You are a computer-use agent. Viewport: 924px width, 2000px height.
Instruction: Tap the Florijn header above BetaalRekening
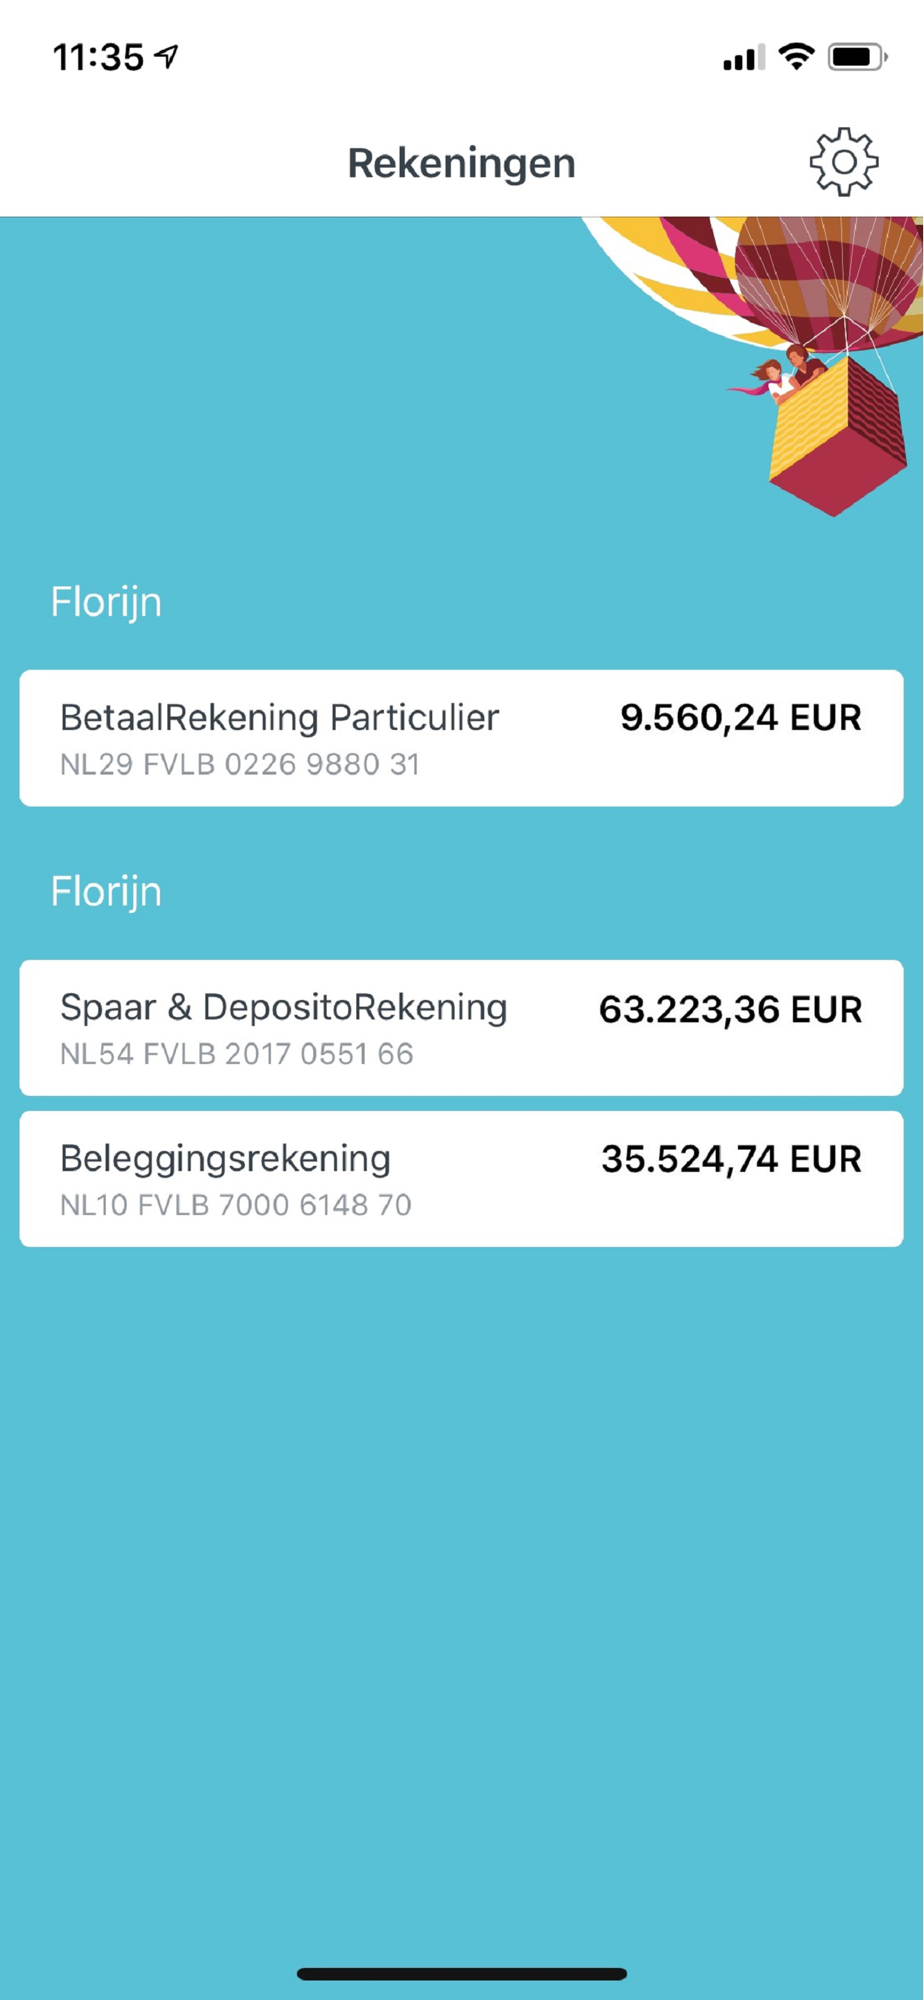point(106,602)
